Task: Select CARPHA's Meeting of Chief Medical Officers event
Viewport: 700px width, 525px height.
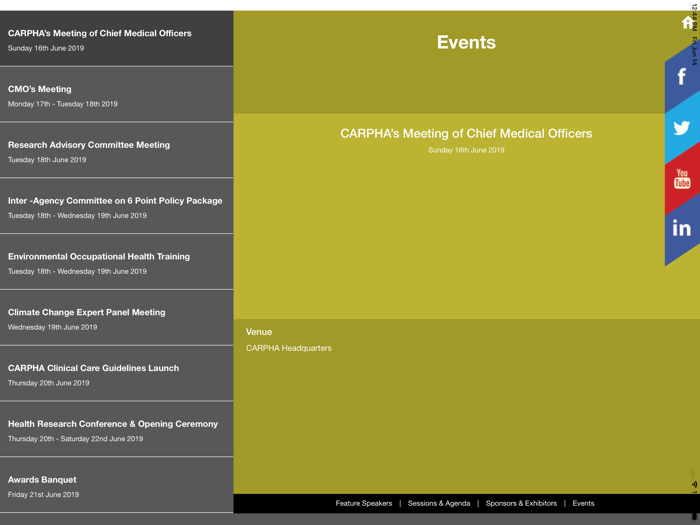Action: pyautogui.click(x=117, y=39)
